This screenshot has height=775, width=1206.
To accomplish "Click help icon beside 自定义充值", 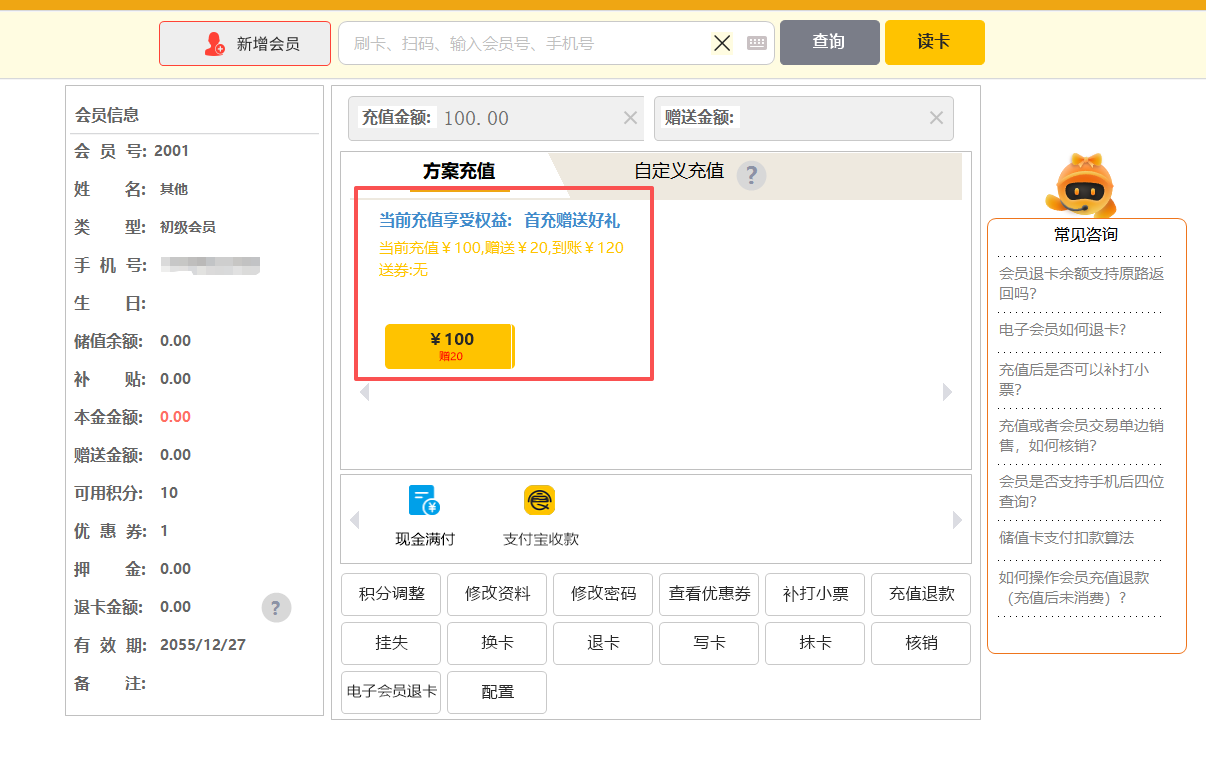I will (x=751, y=175).
